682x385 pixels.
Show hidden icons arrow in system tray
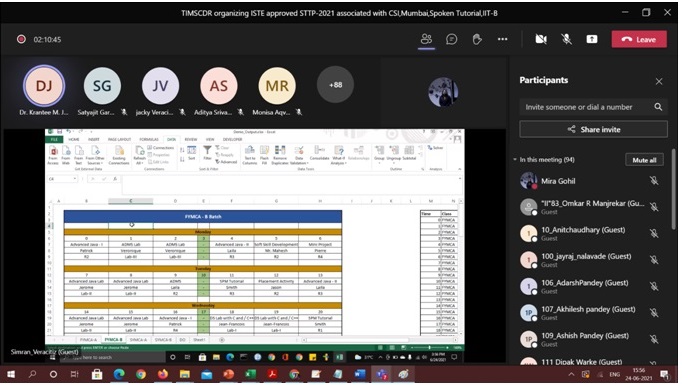coord(571,374)
